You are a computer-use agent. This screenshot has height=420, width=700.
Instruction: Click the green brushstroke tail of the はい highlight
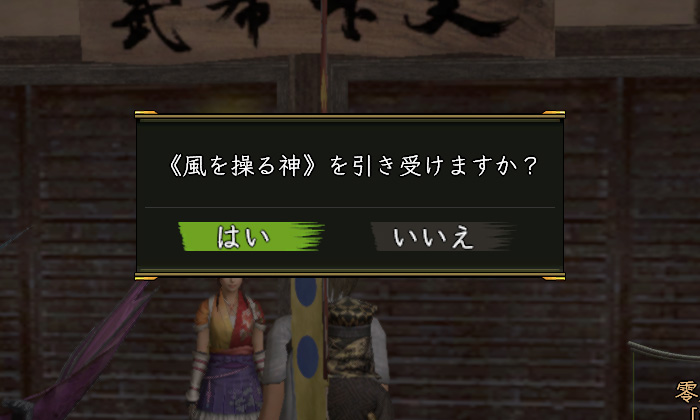308,236
